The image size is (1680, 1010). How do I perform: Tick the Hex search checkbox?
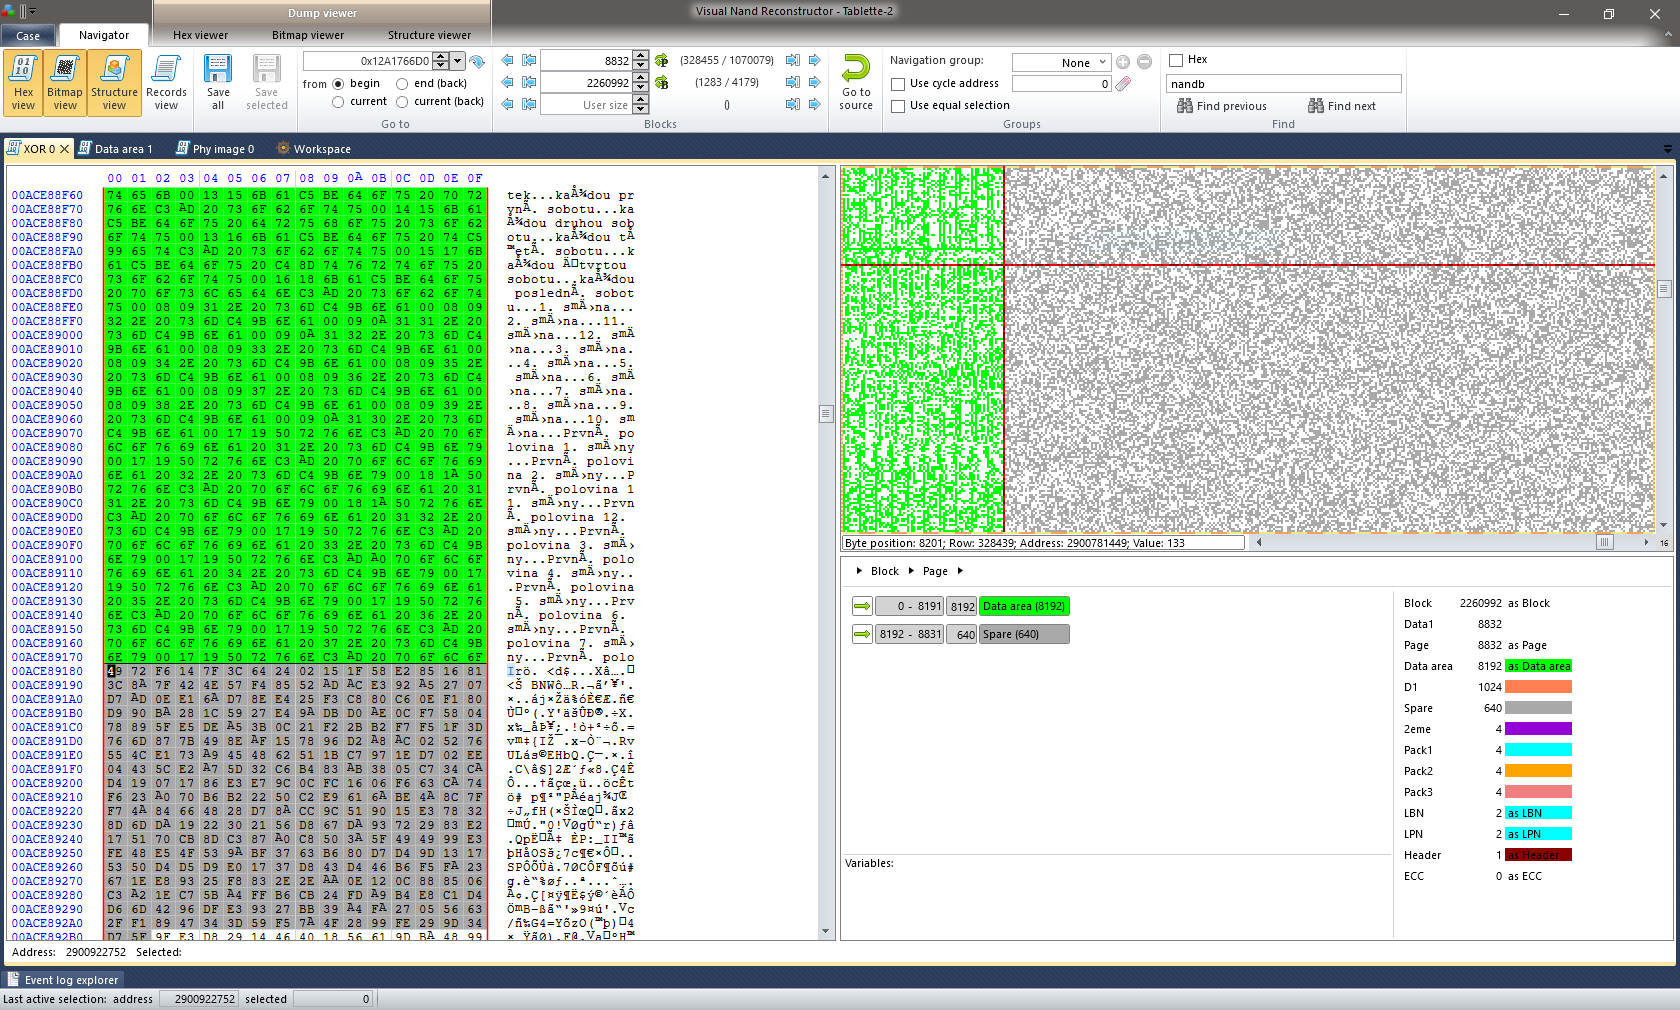pos(1176,60)
